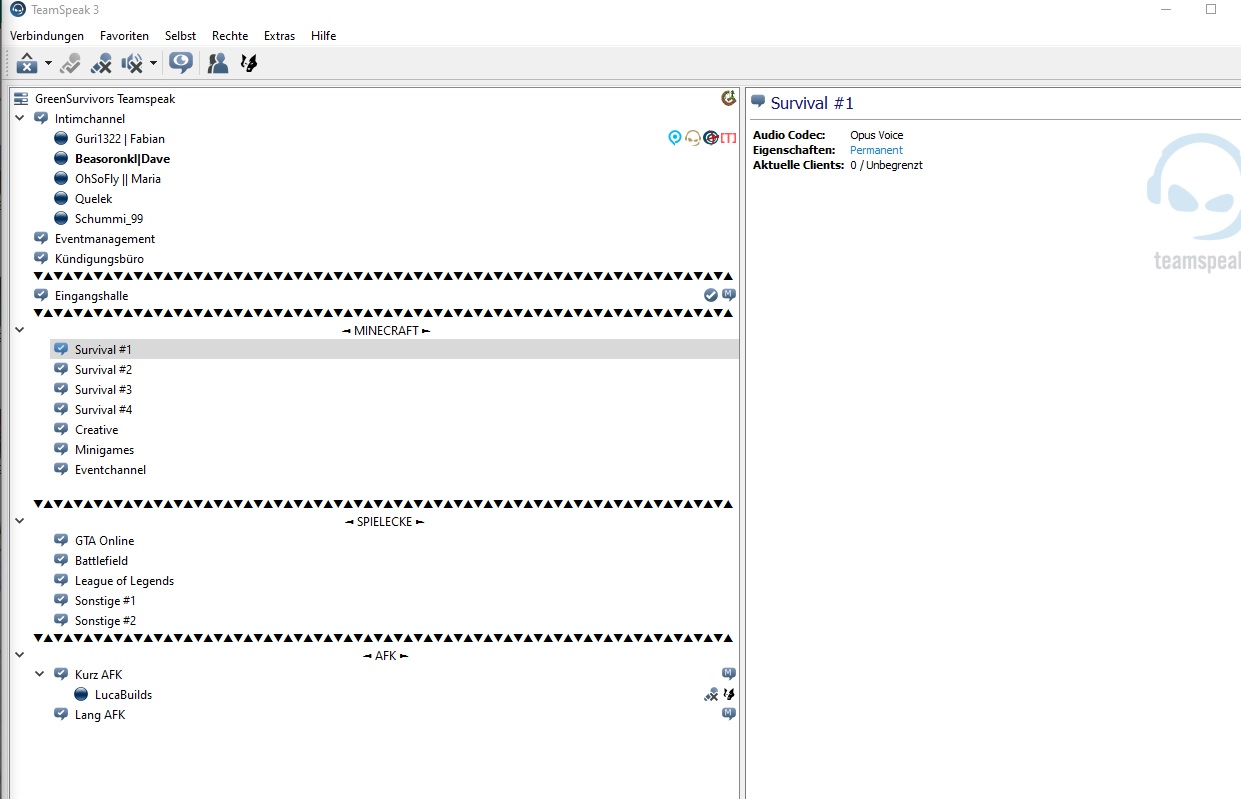Select the League of Legends channel
The image size is (1241, 799).
point(124,581)
